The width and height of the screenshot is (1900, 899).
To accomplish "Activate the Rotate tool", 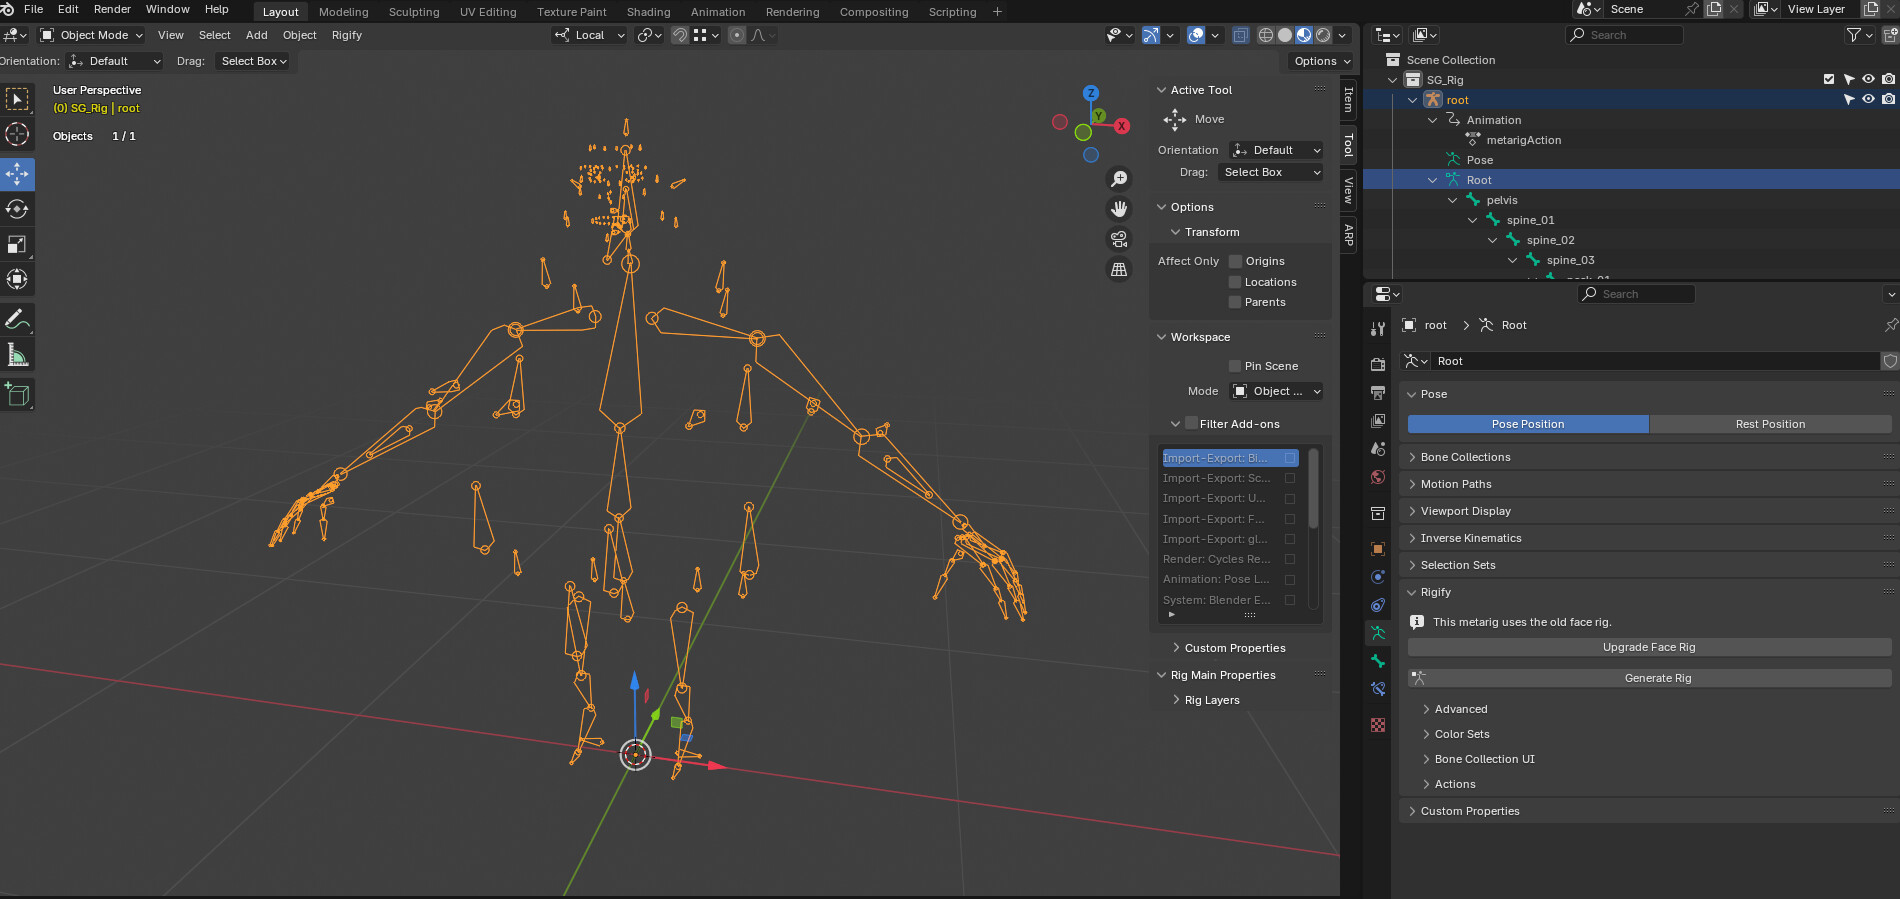I will coord(17,209).
